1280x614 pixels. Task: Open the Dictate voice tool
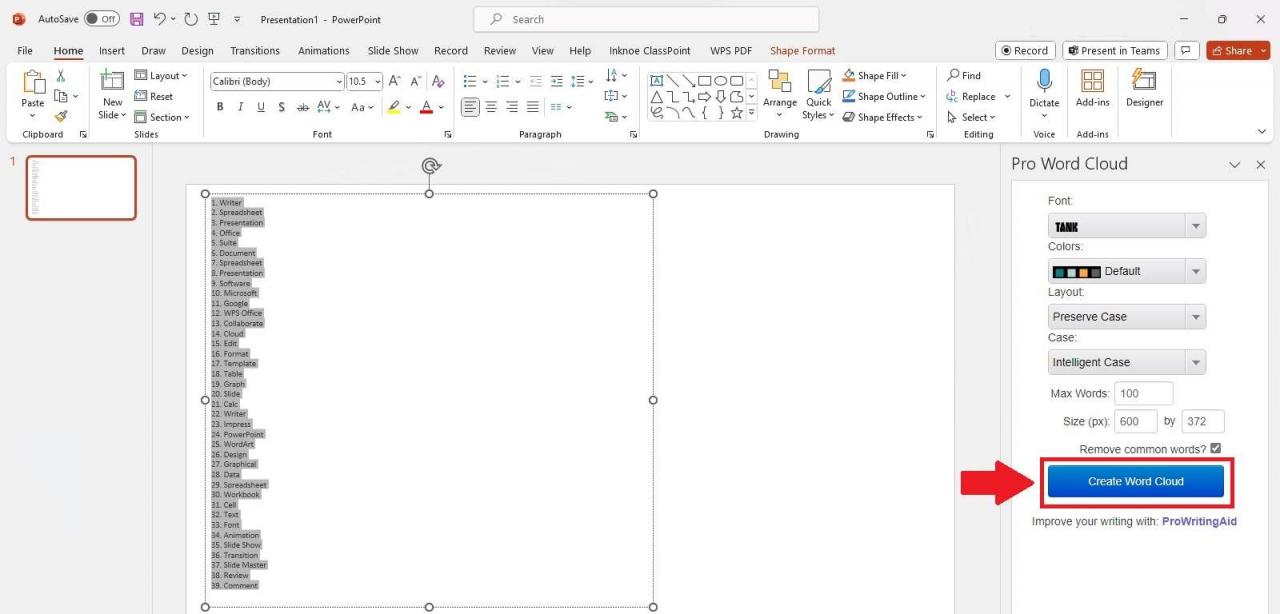(1044, 90)
